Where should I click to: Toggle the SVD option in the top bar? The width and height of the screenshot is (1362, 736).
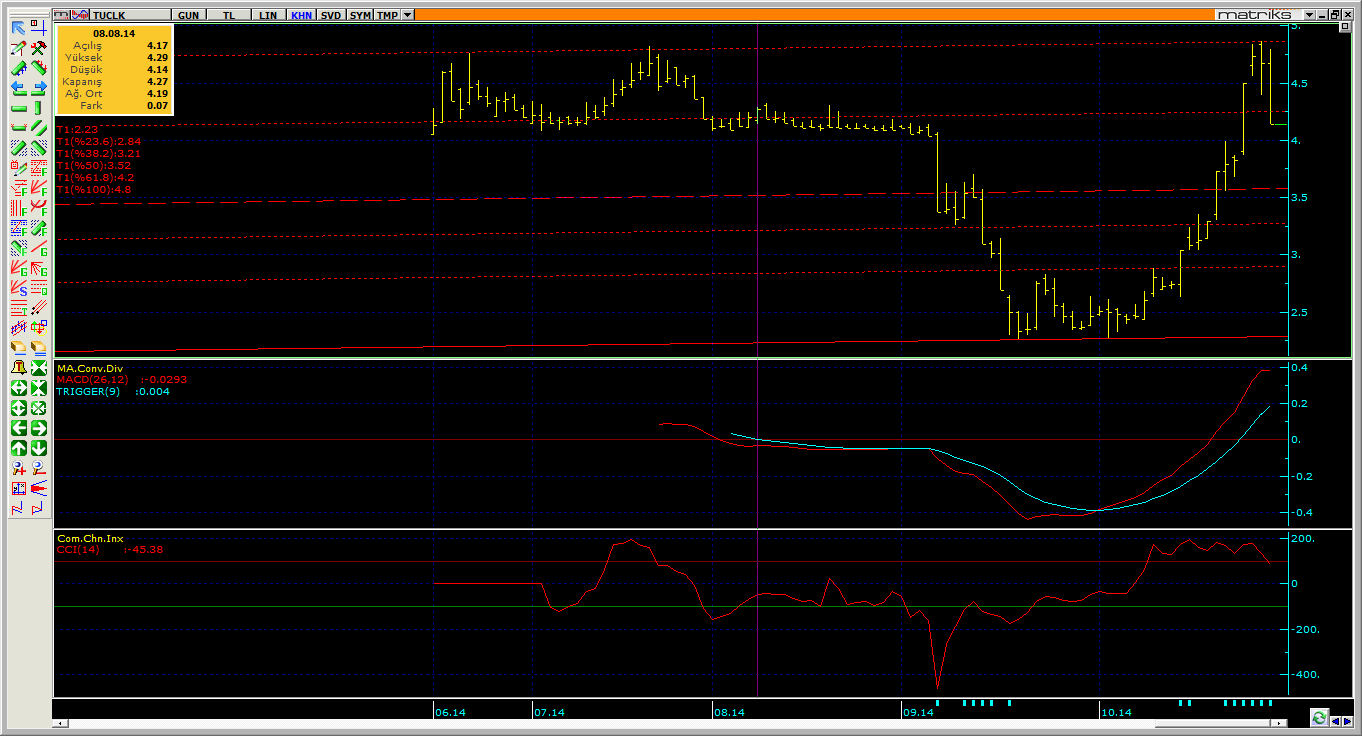tap(331, 16)
